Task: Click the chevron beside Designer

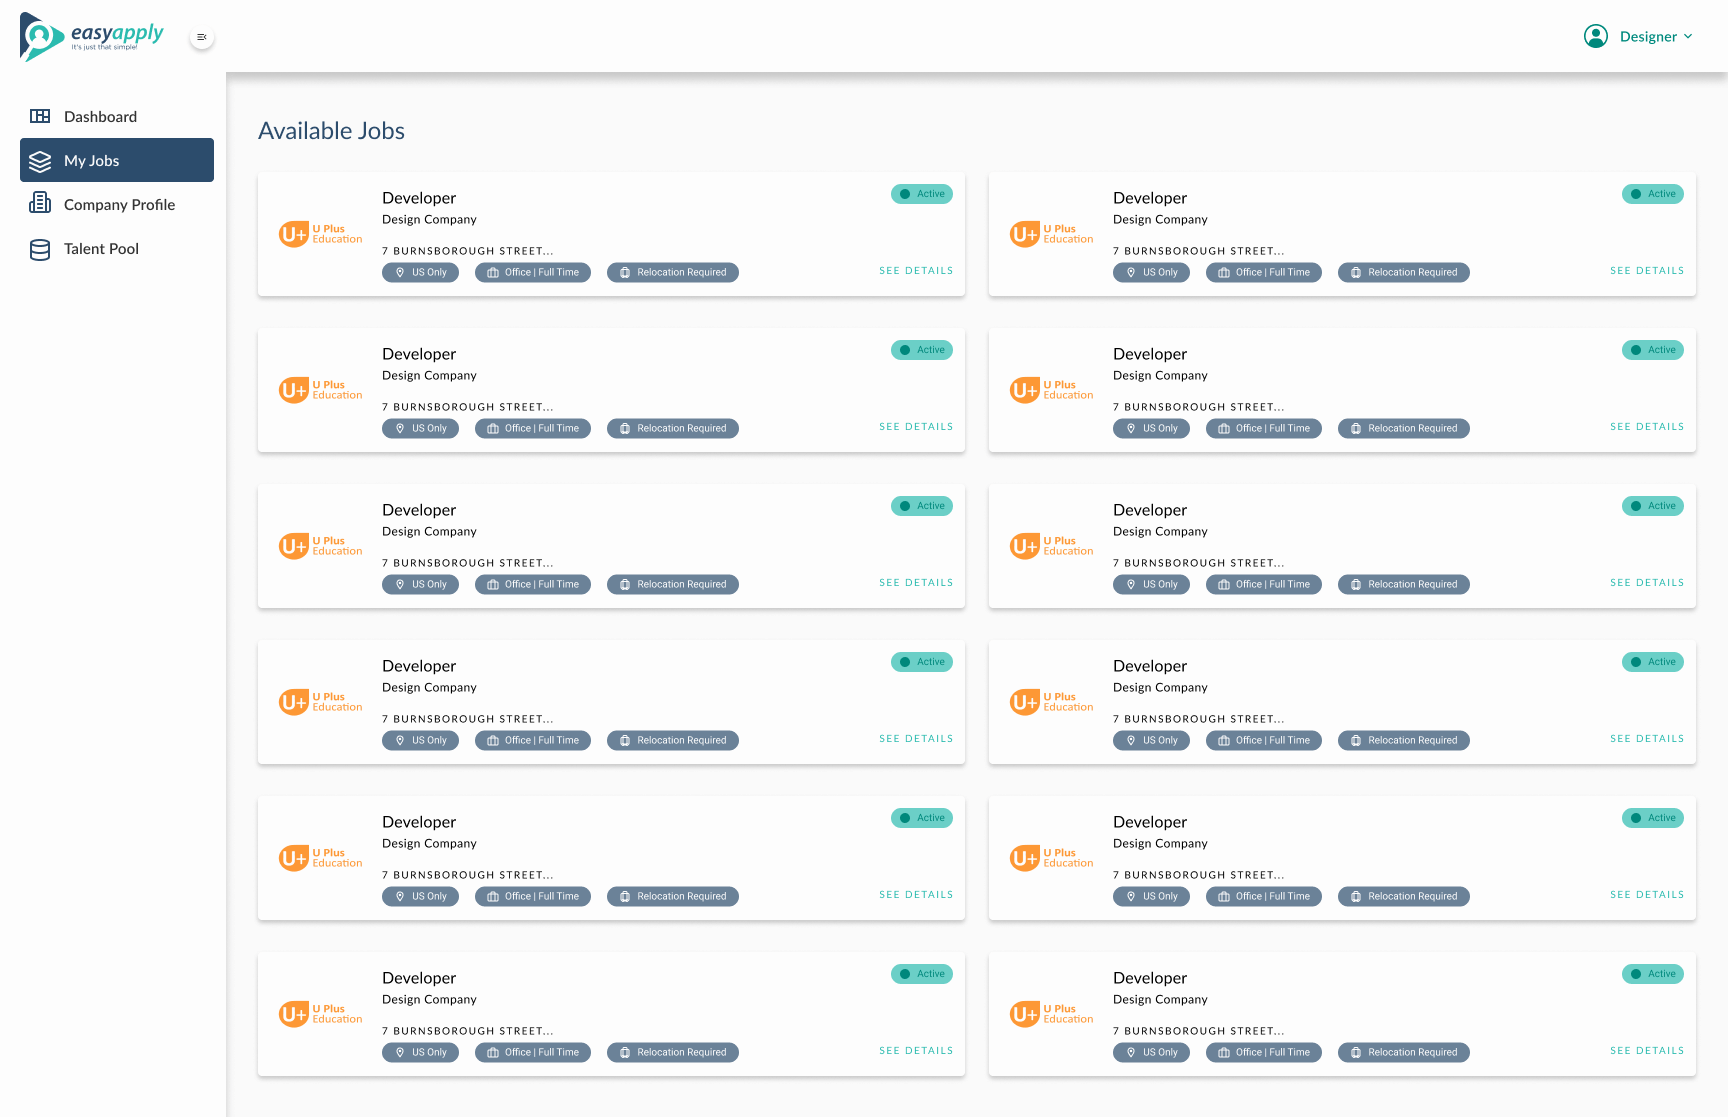Action: [x=1689, y=37]
